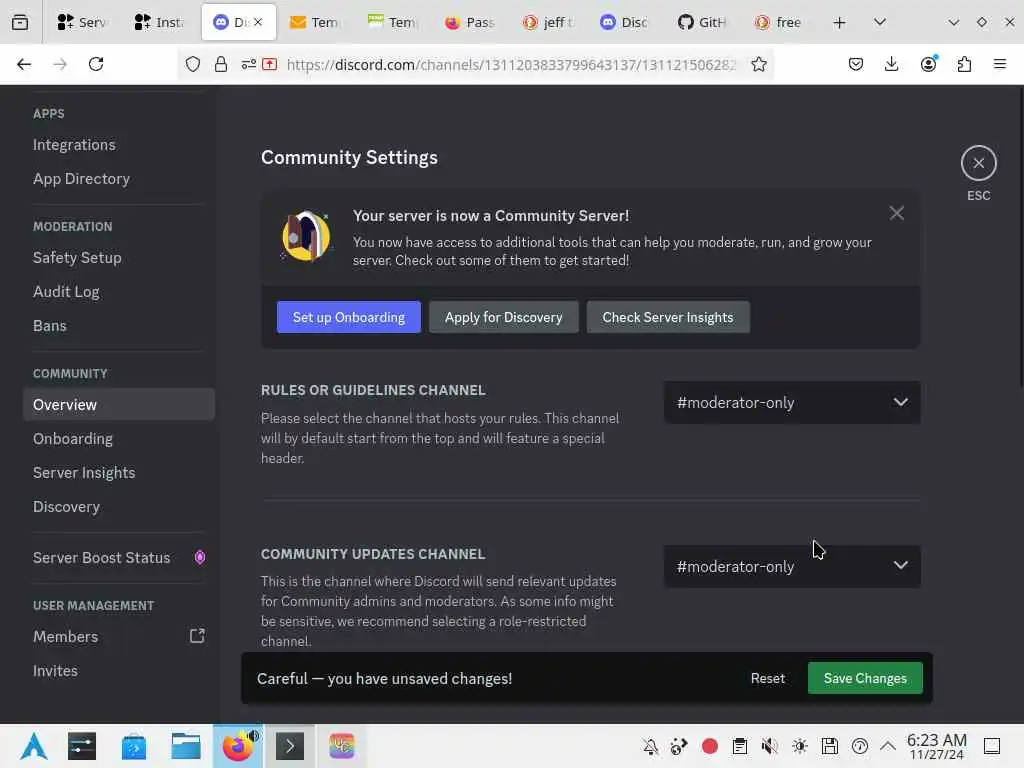Expand hidden system tray icons
The width and height of the screenshot is (1024, 768).
tap(888, 745)
